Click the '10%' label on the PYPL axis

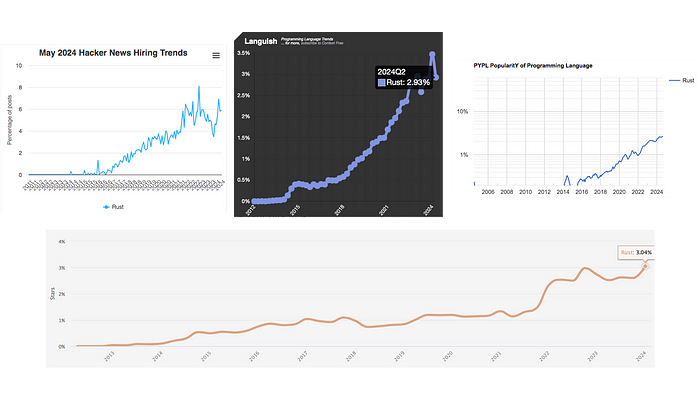[x=462, y=112]
